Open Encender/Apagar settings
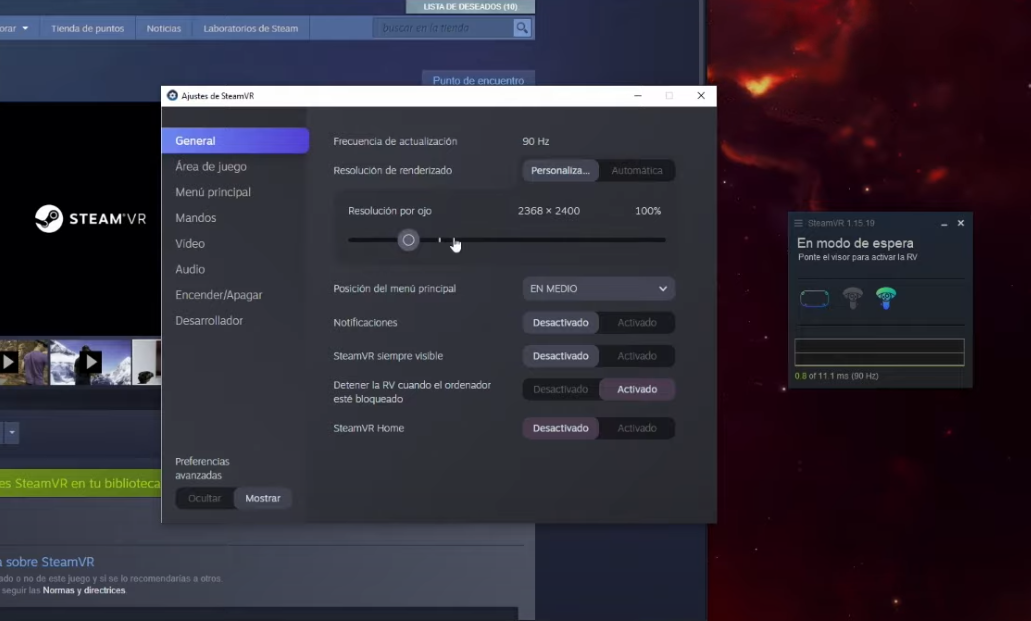 coord(218,295)
